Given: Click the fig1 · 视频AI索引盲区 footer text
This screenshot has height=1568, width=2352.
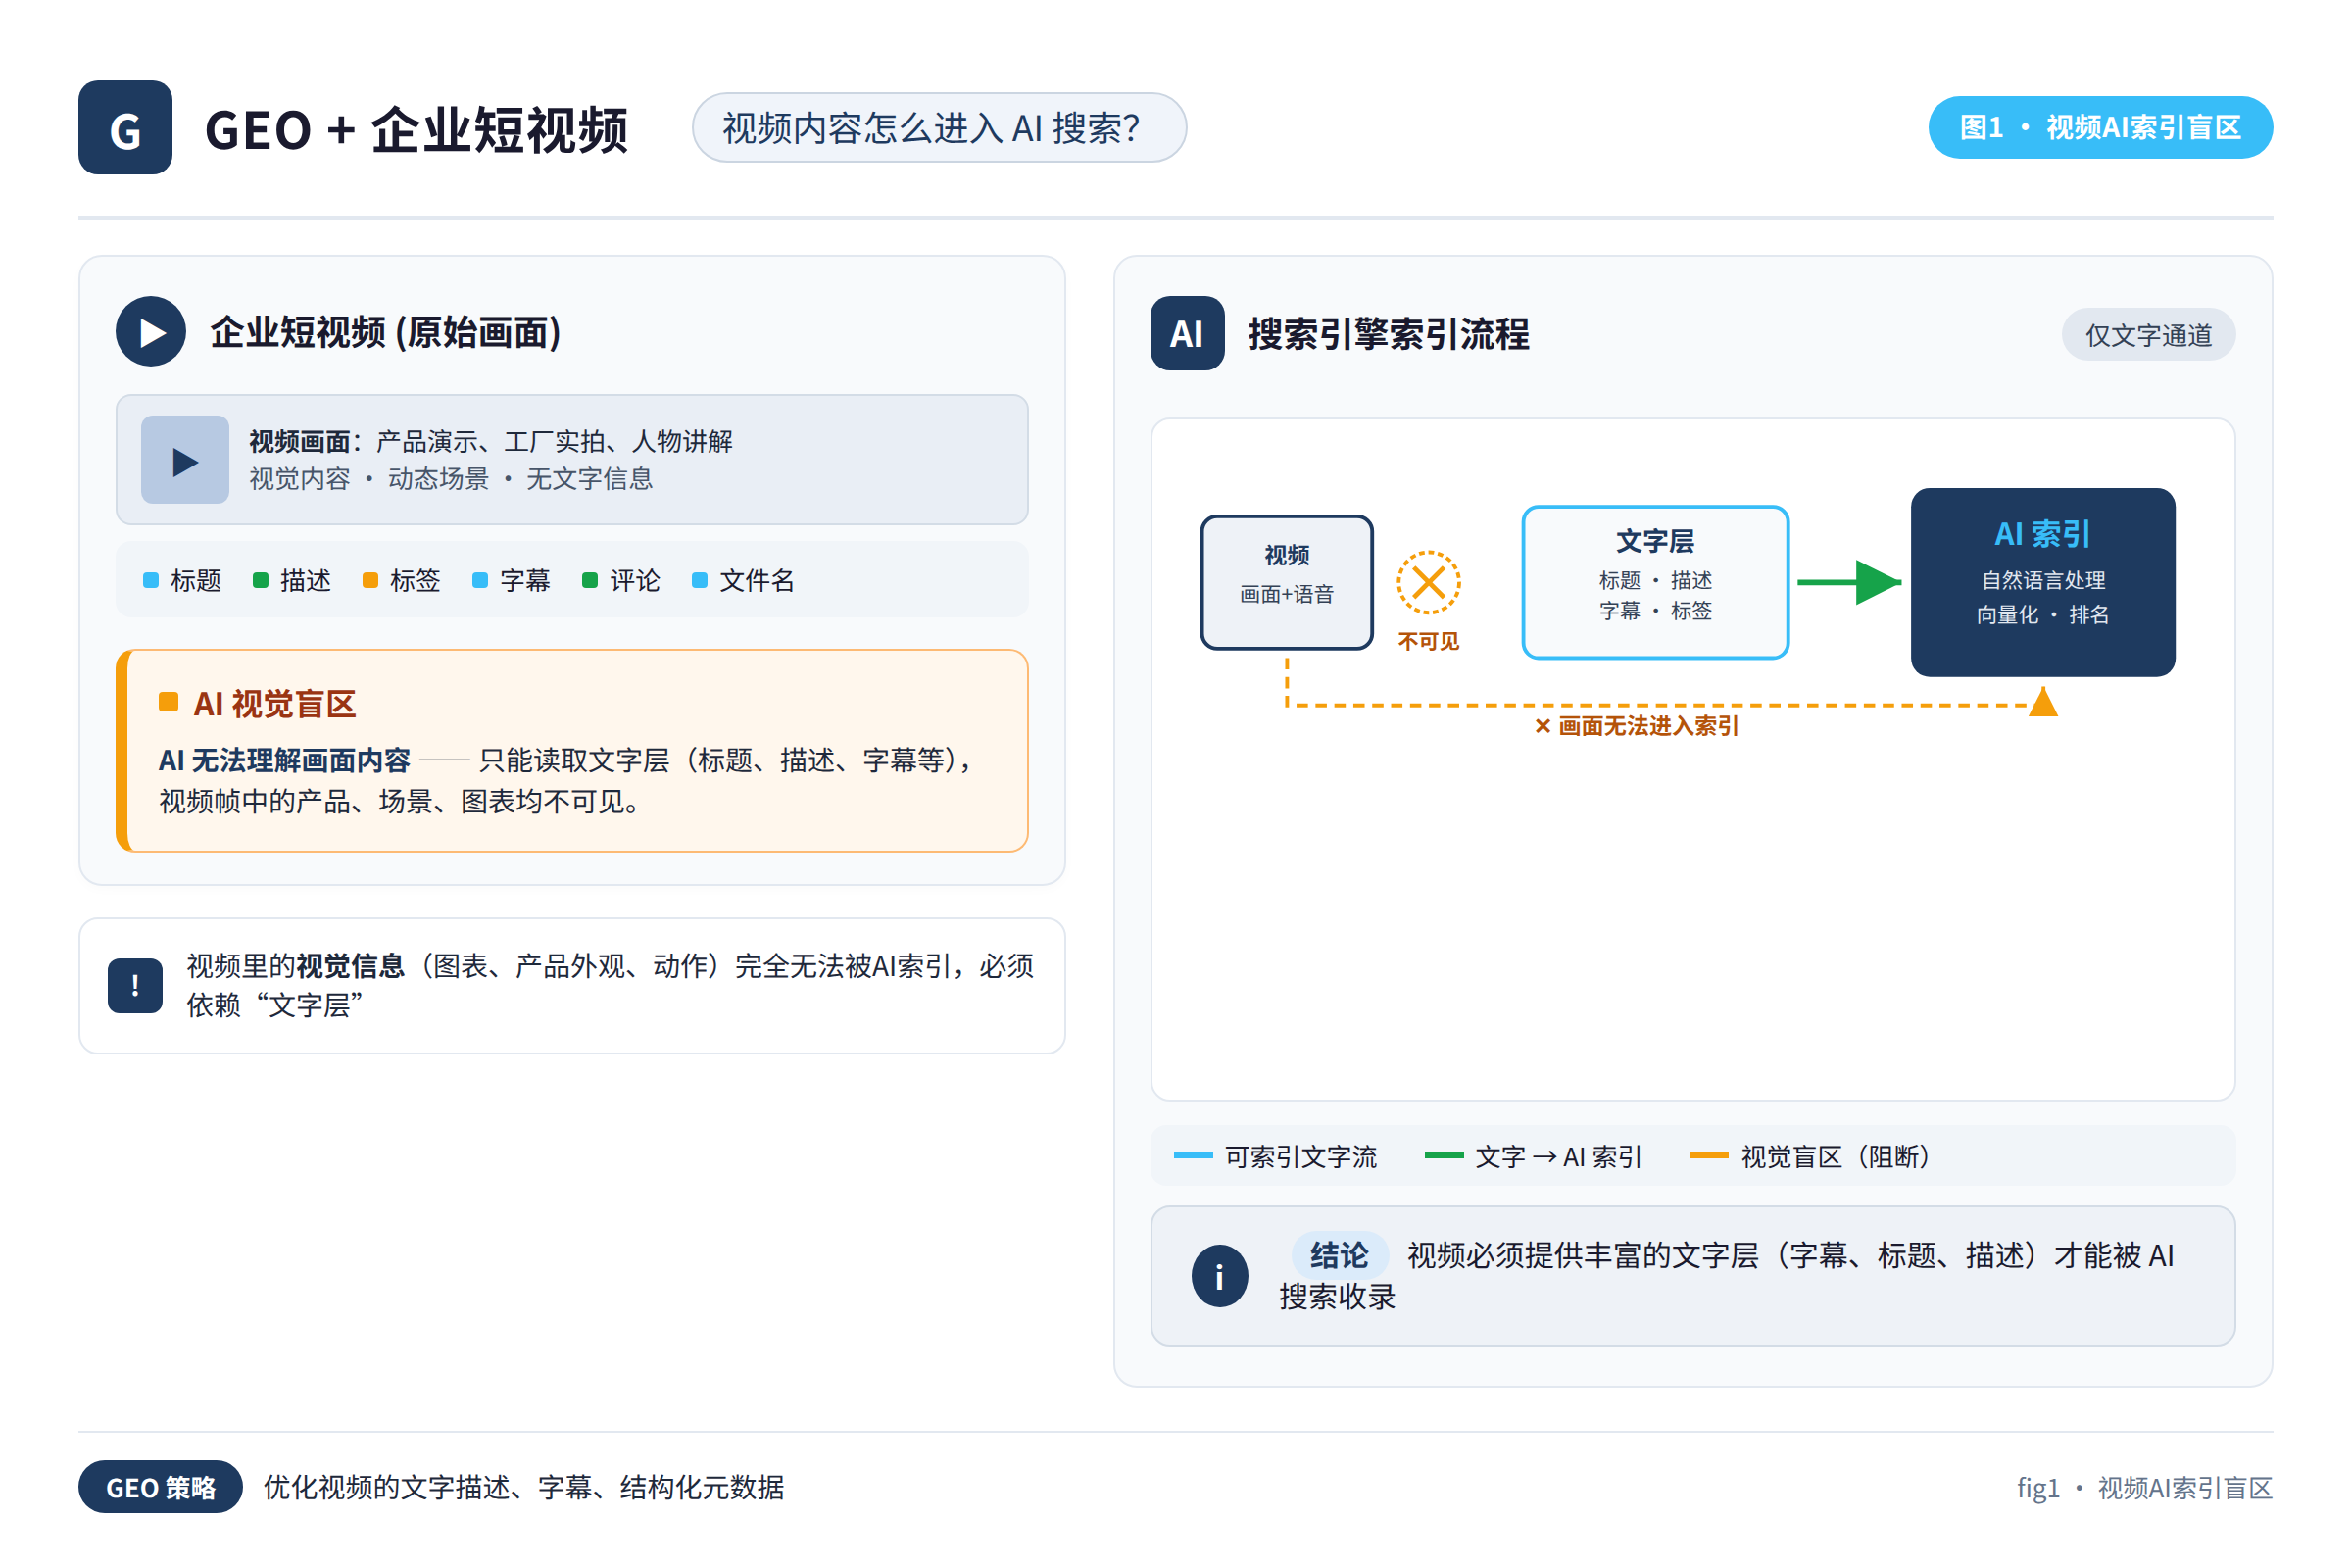Looking at the screenshot, I should 2145,1488.
